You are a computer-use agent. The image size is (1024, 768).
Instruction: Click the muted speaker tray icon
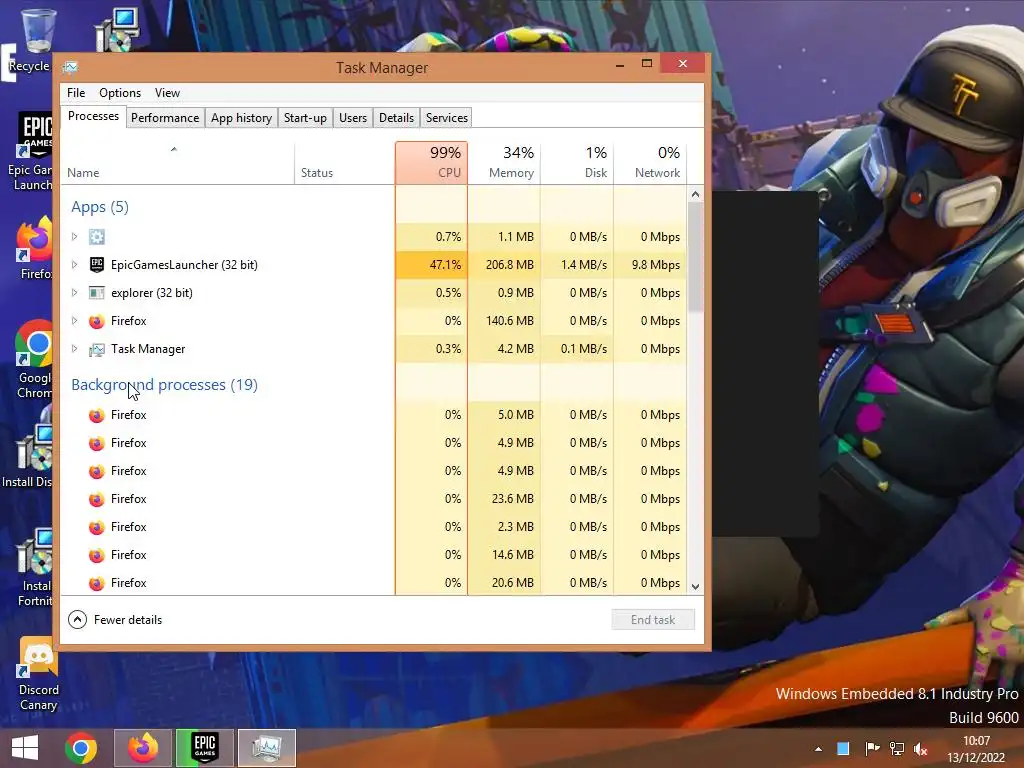(x=921, y=748)
